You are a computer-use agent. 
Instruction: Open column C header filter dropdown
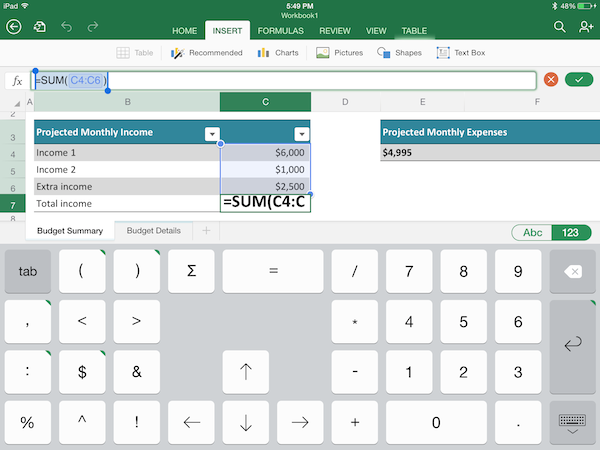pyautogui.click(x=302, y=134)
